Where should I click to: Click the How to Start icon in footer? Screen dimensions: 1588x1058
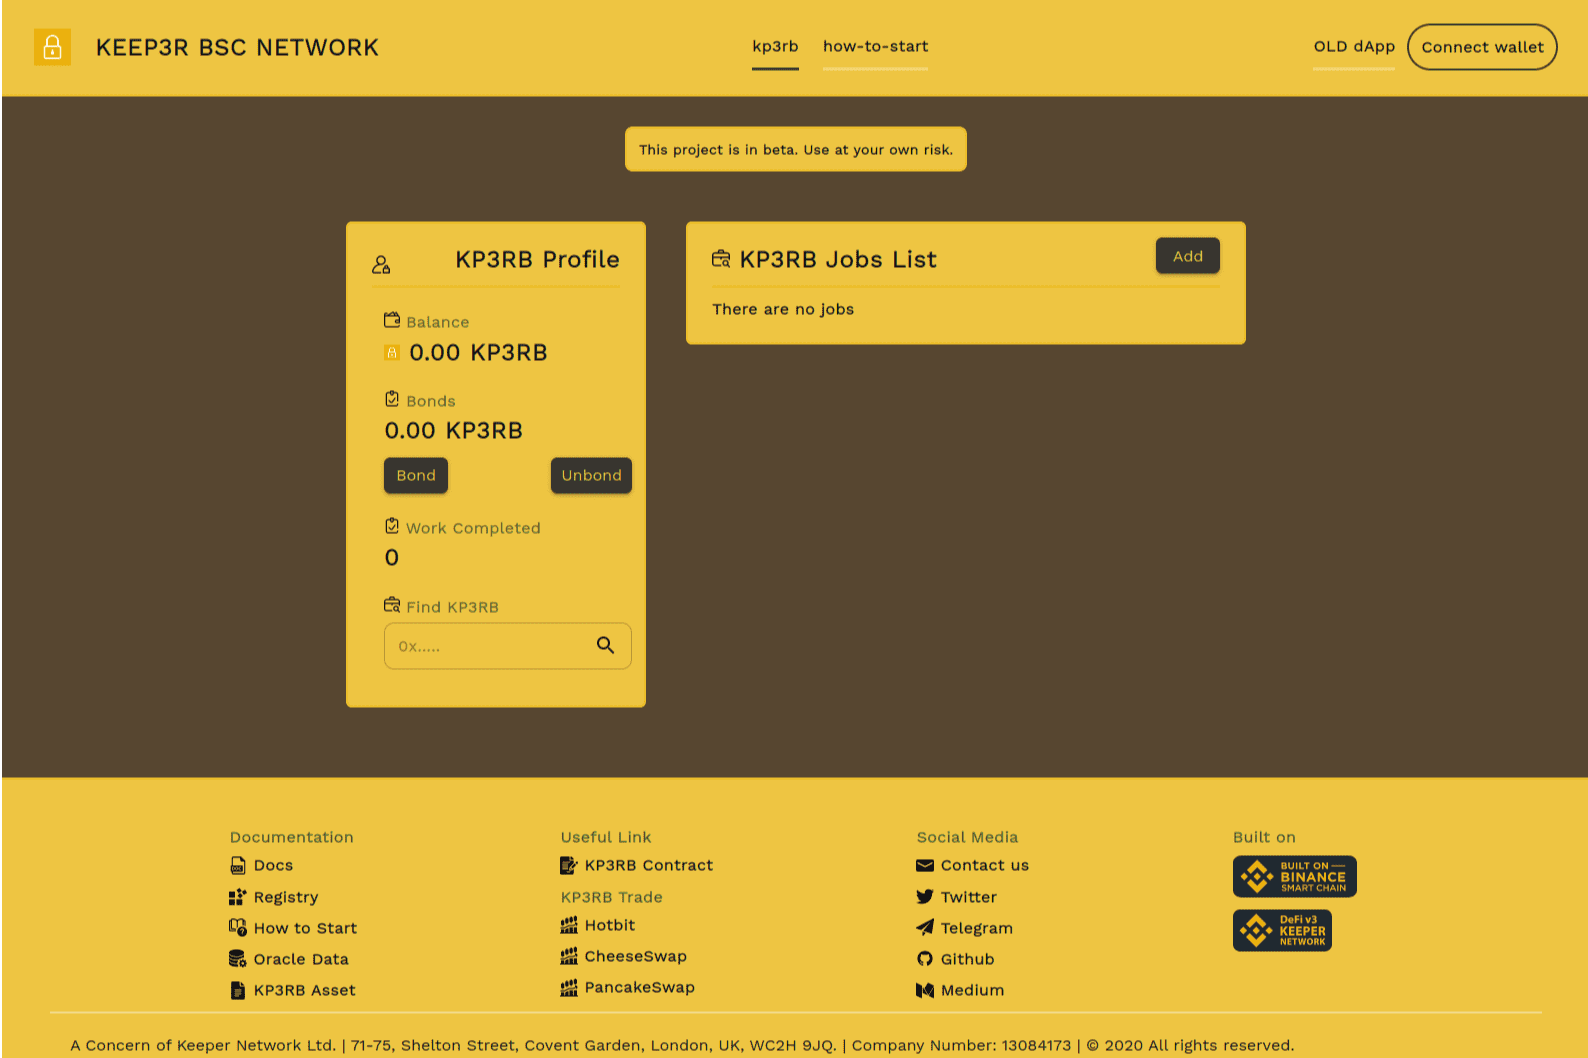(x=238, y=927)
